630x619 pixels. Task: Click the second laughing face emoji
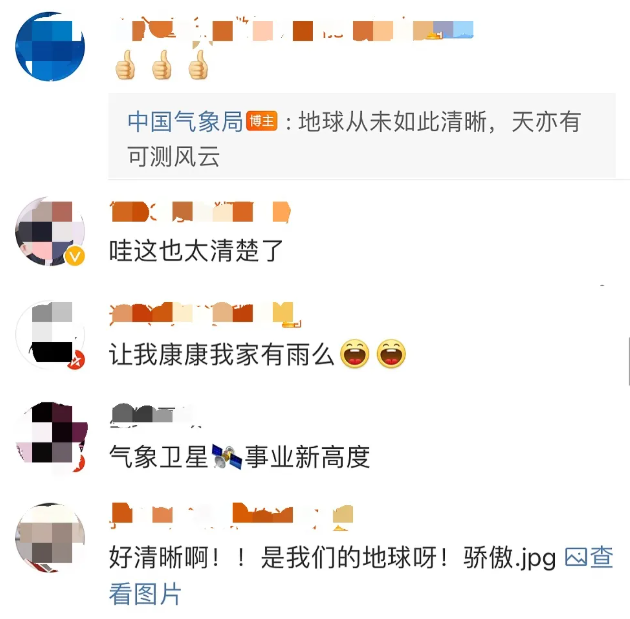tap(391, 354)
